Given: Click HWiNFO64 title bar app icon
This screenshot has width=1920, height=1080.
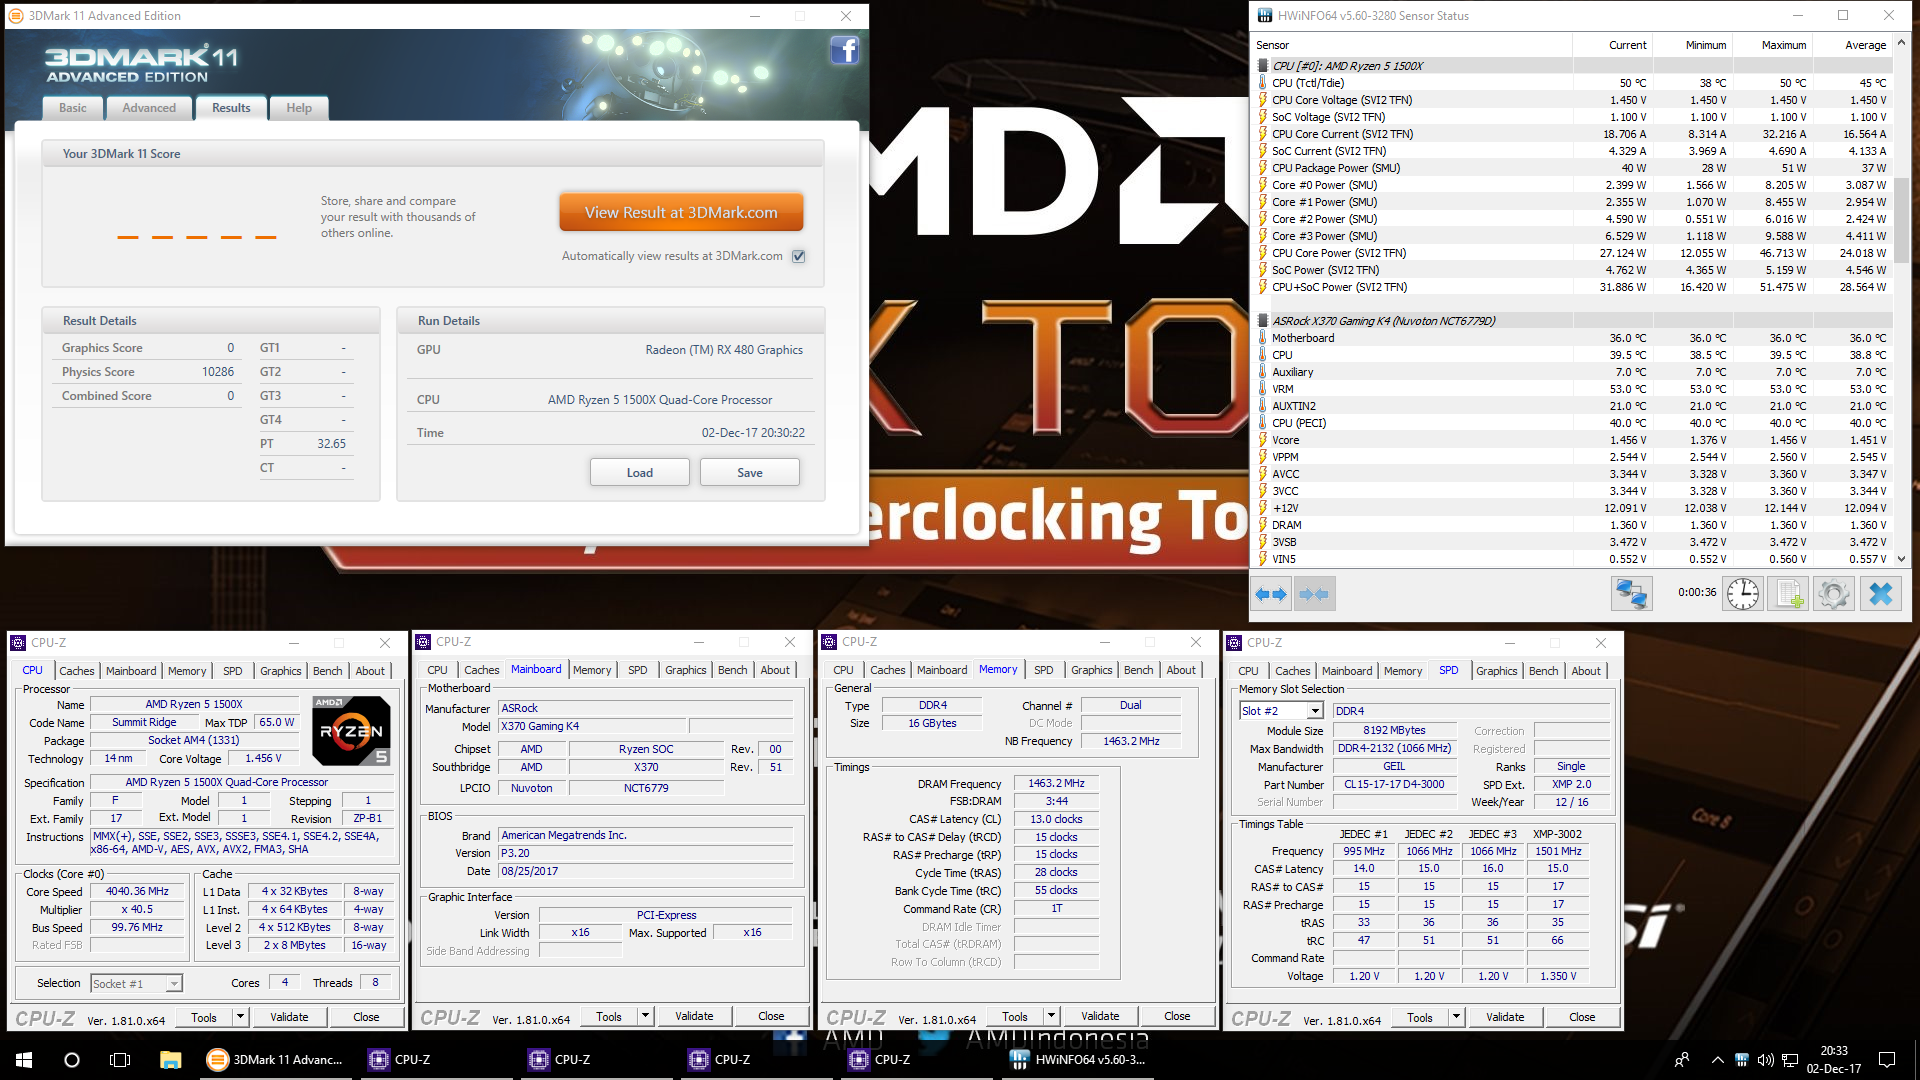Looking at the screenshot, I should [1265, 15].
